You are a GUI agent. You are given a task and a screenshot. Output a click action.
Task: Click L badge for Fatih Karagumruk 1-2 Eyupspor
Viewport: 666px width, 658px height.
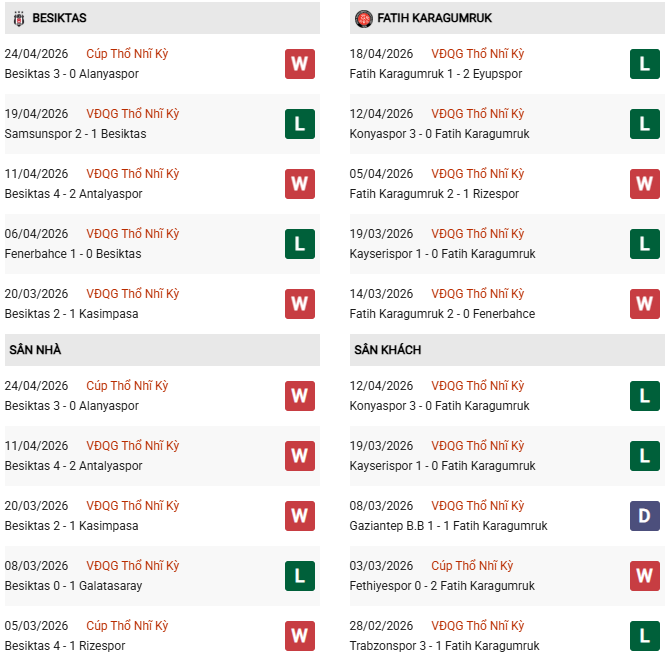(645, 64)
